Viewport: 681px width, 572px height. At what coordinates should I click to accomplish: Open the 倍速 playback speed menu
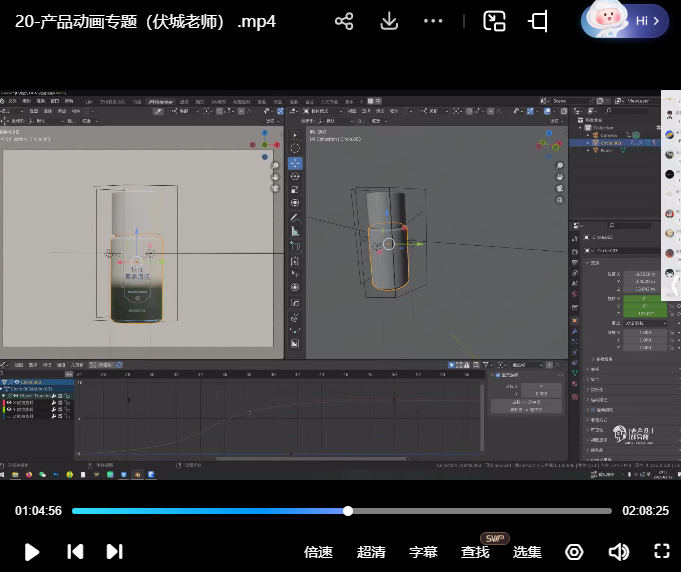click(318, 552)
